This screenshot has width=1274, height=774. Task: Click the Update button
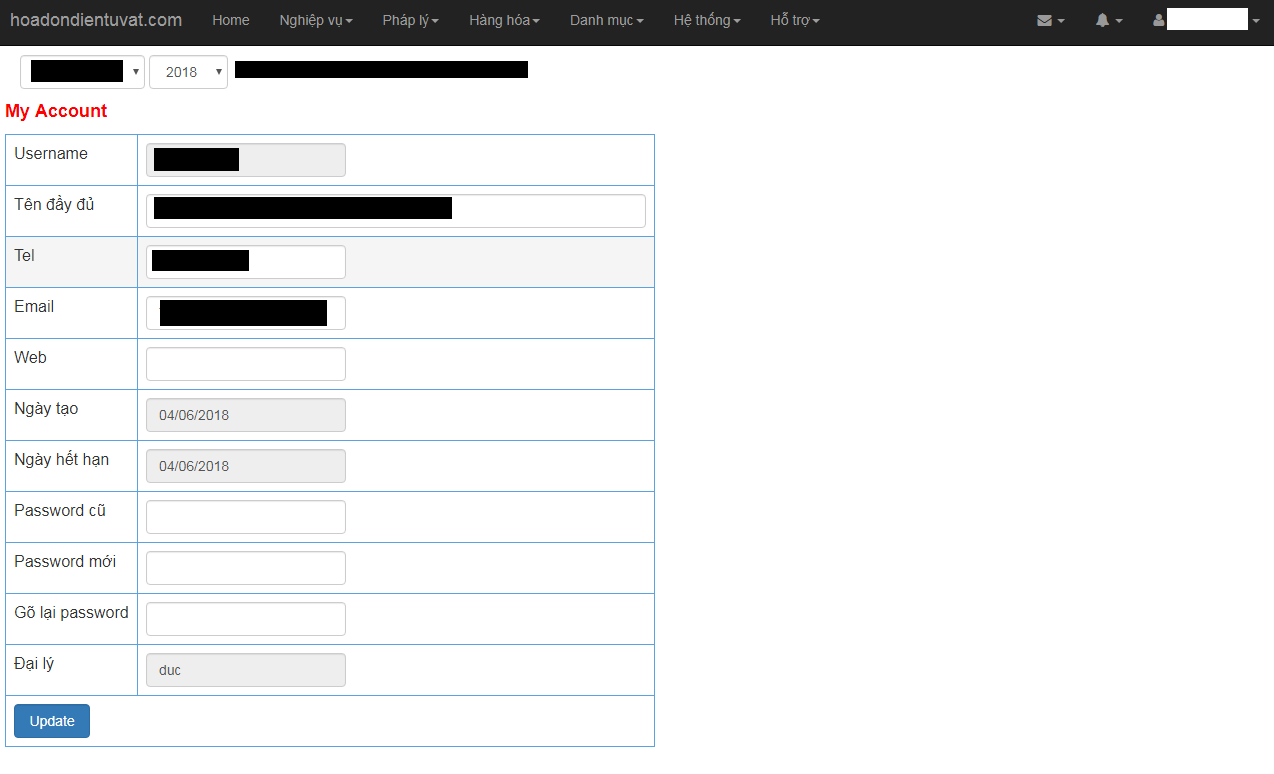coord(52,721)
